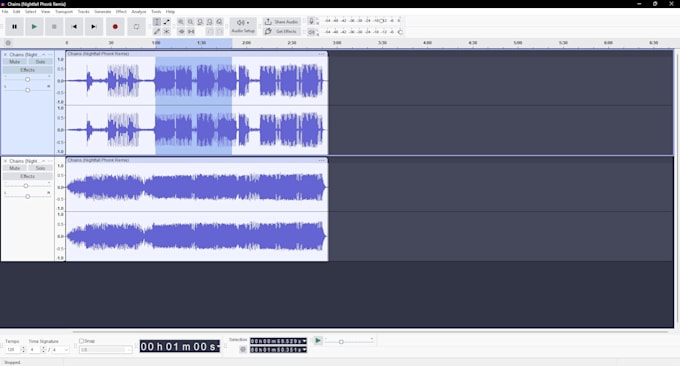Choose the Draw (pencil) tool

157,32
